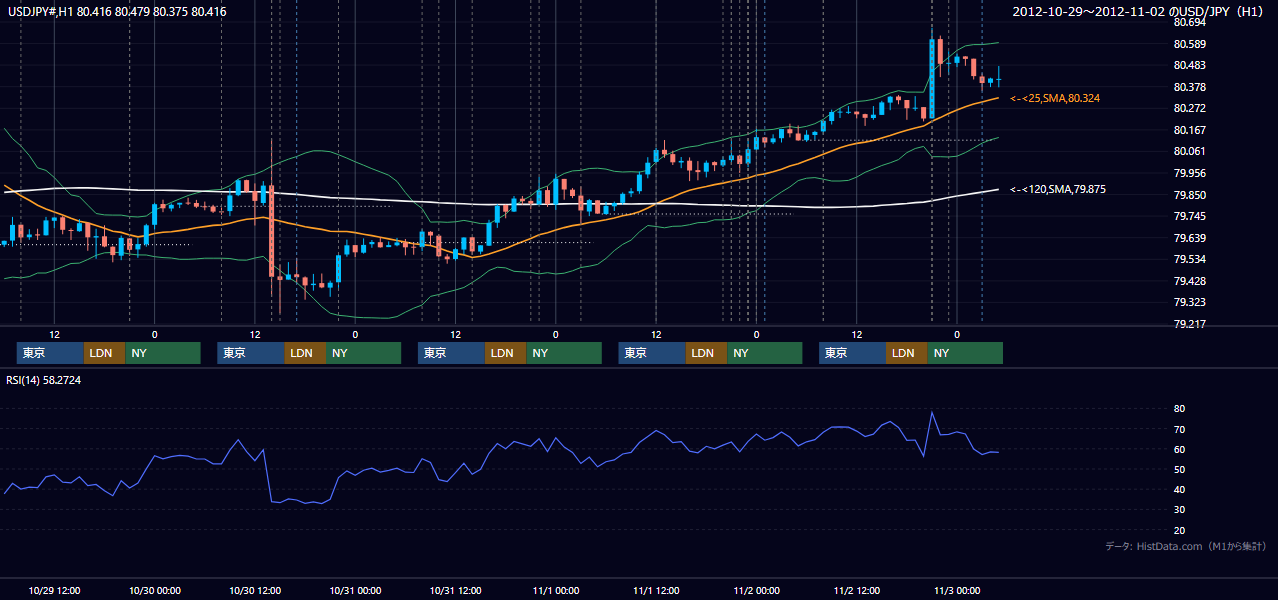Screen dimensions: 1278x600
Task: Select the 10/31 00:00 time axis label
Action: pos(355,590)
